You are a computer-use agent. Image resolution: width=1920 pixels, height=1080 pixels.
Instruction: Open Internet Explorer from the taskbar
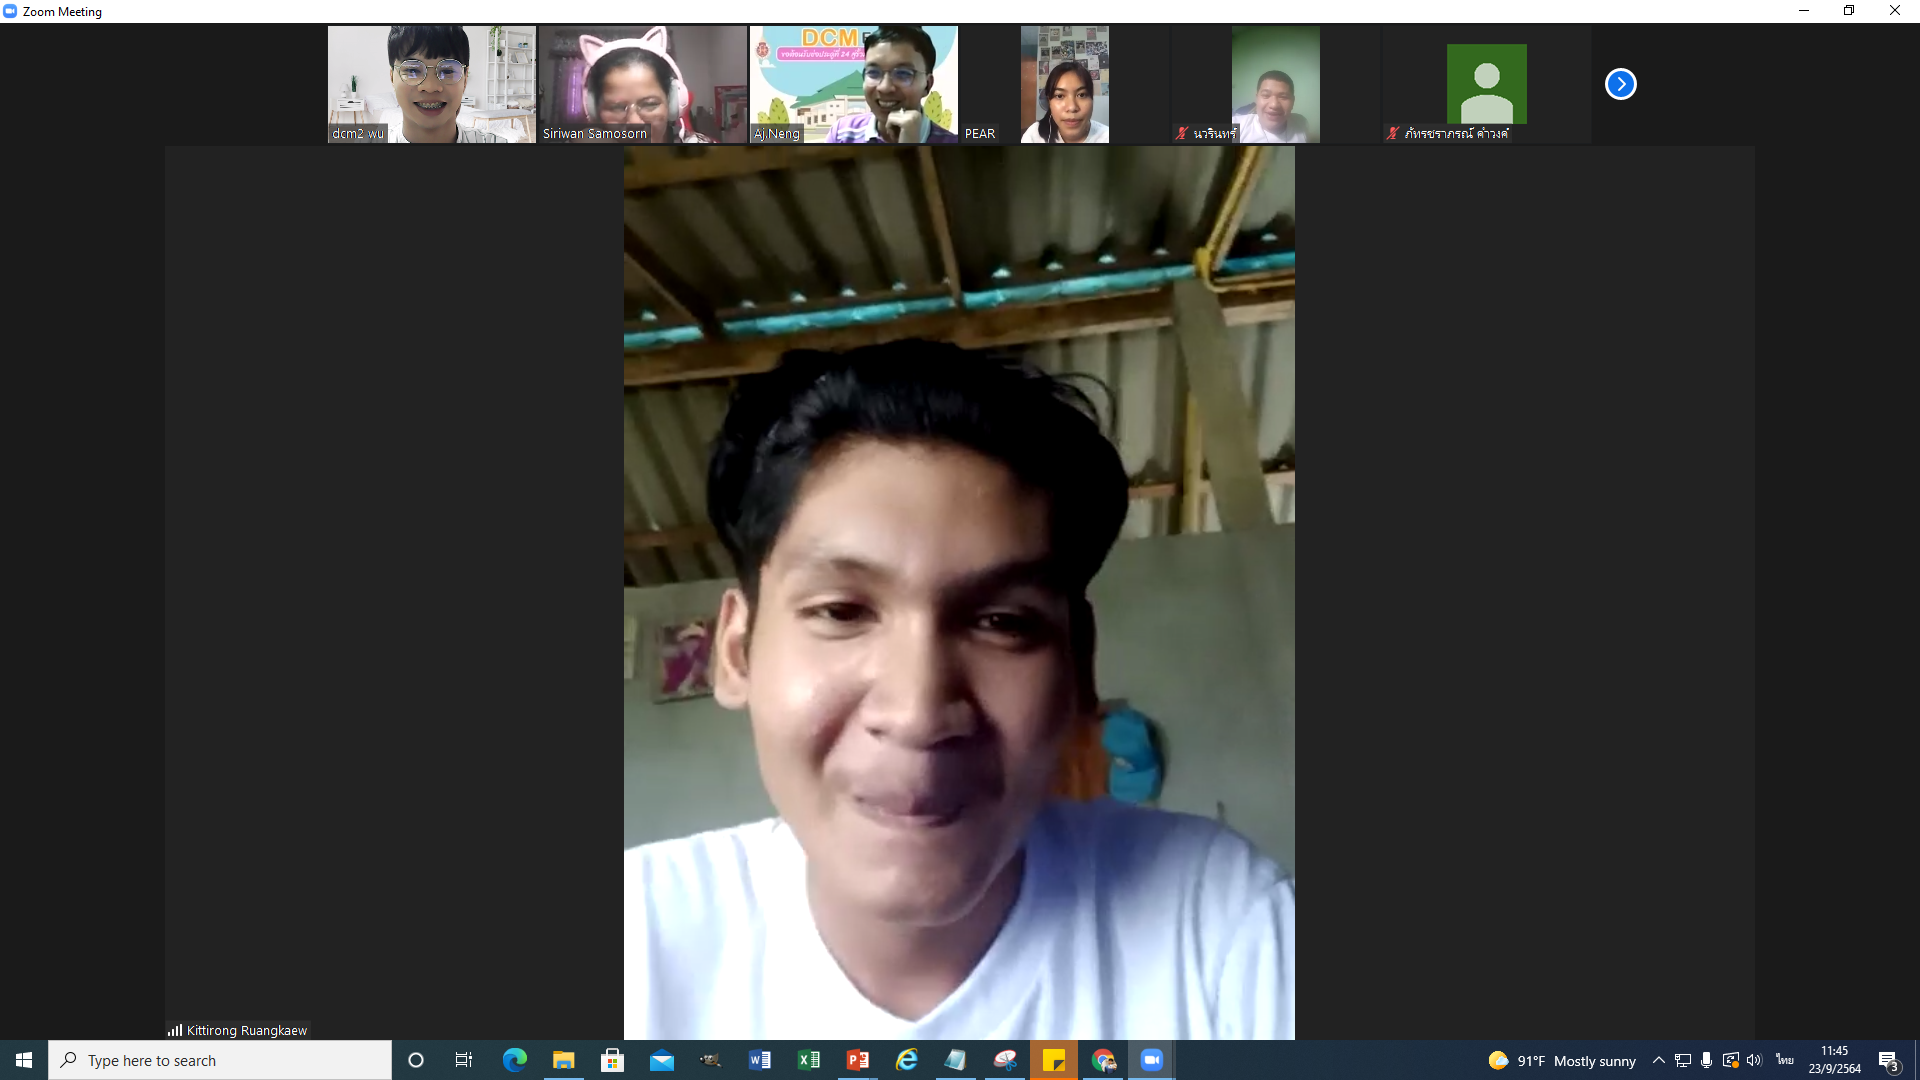coord(906,1060)
